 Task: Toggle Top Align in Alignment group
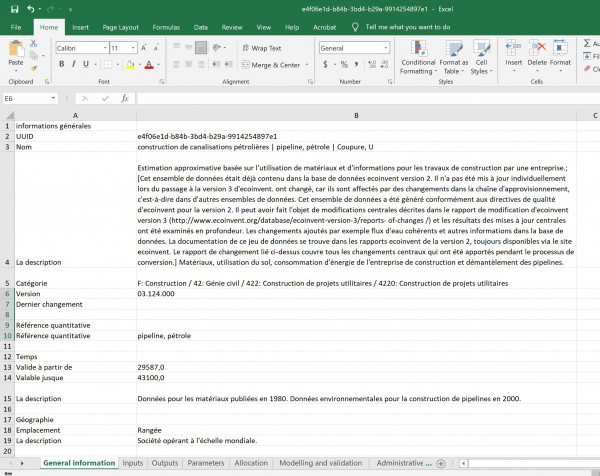[x=176, y=47]
